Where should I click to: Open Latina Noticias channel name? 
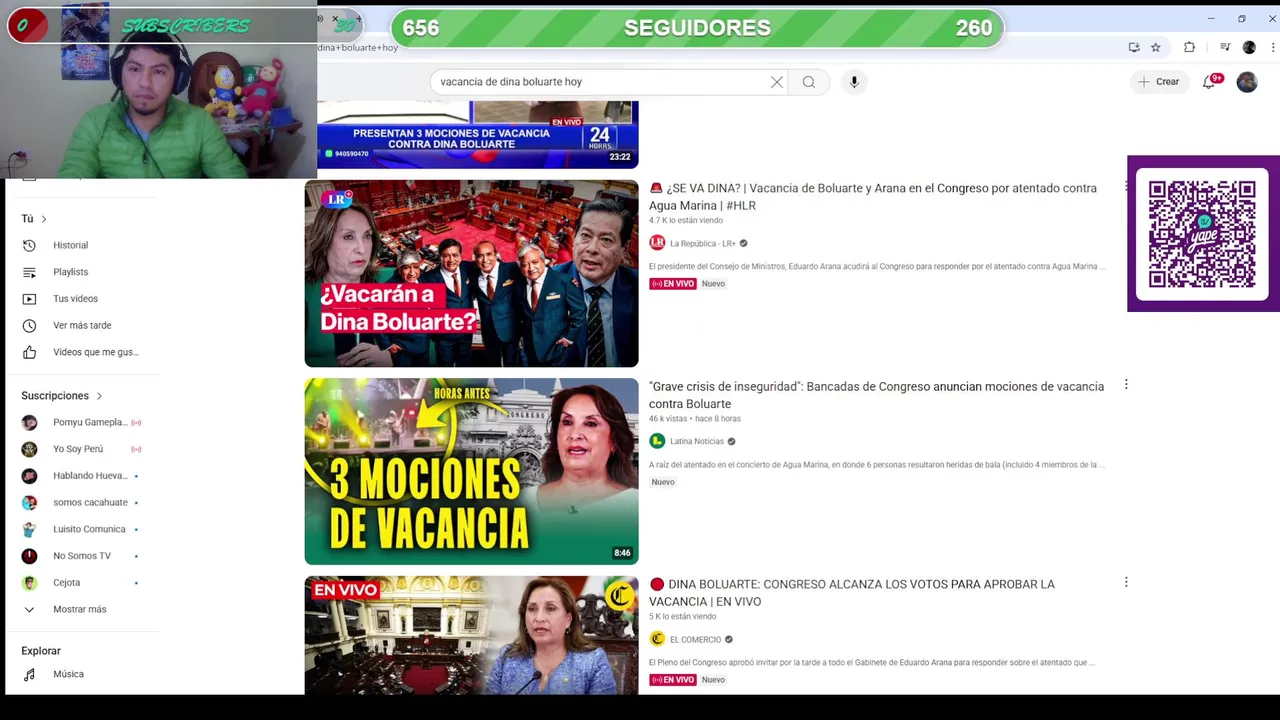click(x=697, y=441)
